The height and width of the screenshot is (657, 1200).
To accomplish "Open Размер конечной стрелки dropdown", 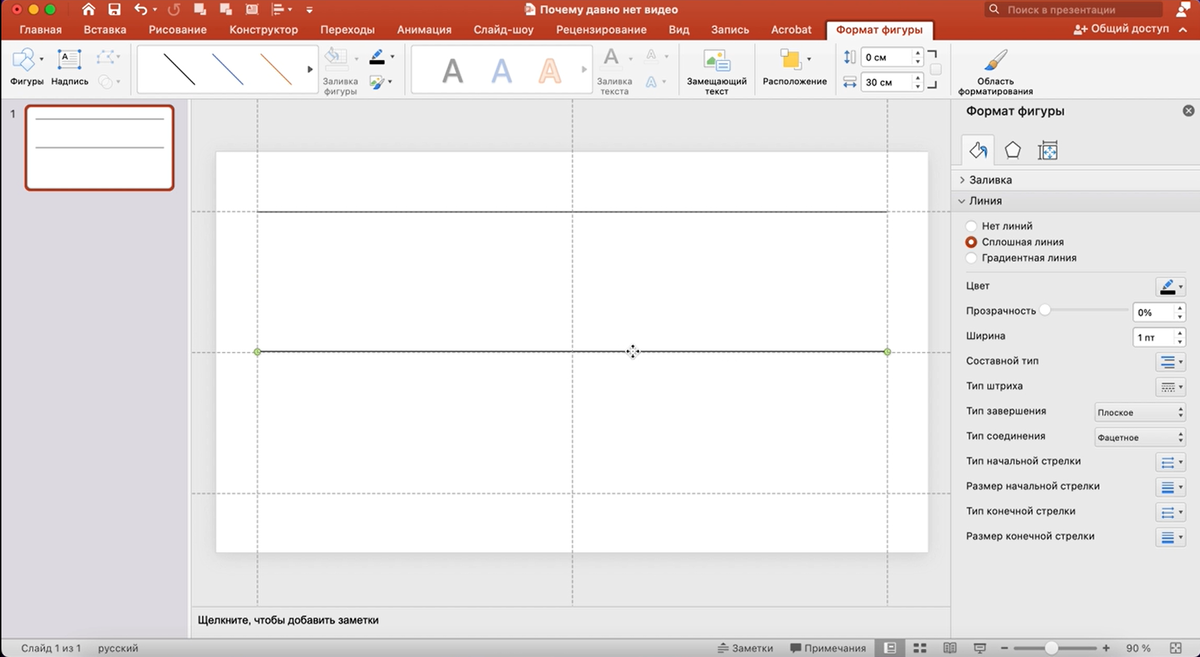I will pyautogui.click(x=1170, y=537).
